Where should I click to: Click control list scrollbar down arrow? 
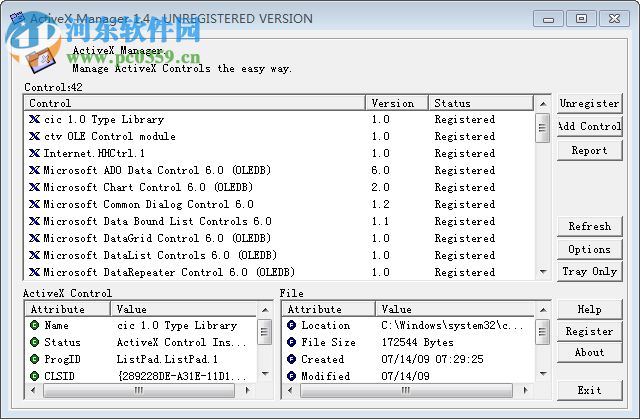tap(543, 272)
